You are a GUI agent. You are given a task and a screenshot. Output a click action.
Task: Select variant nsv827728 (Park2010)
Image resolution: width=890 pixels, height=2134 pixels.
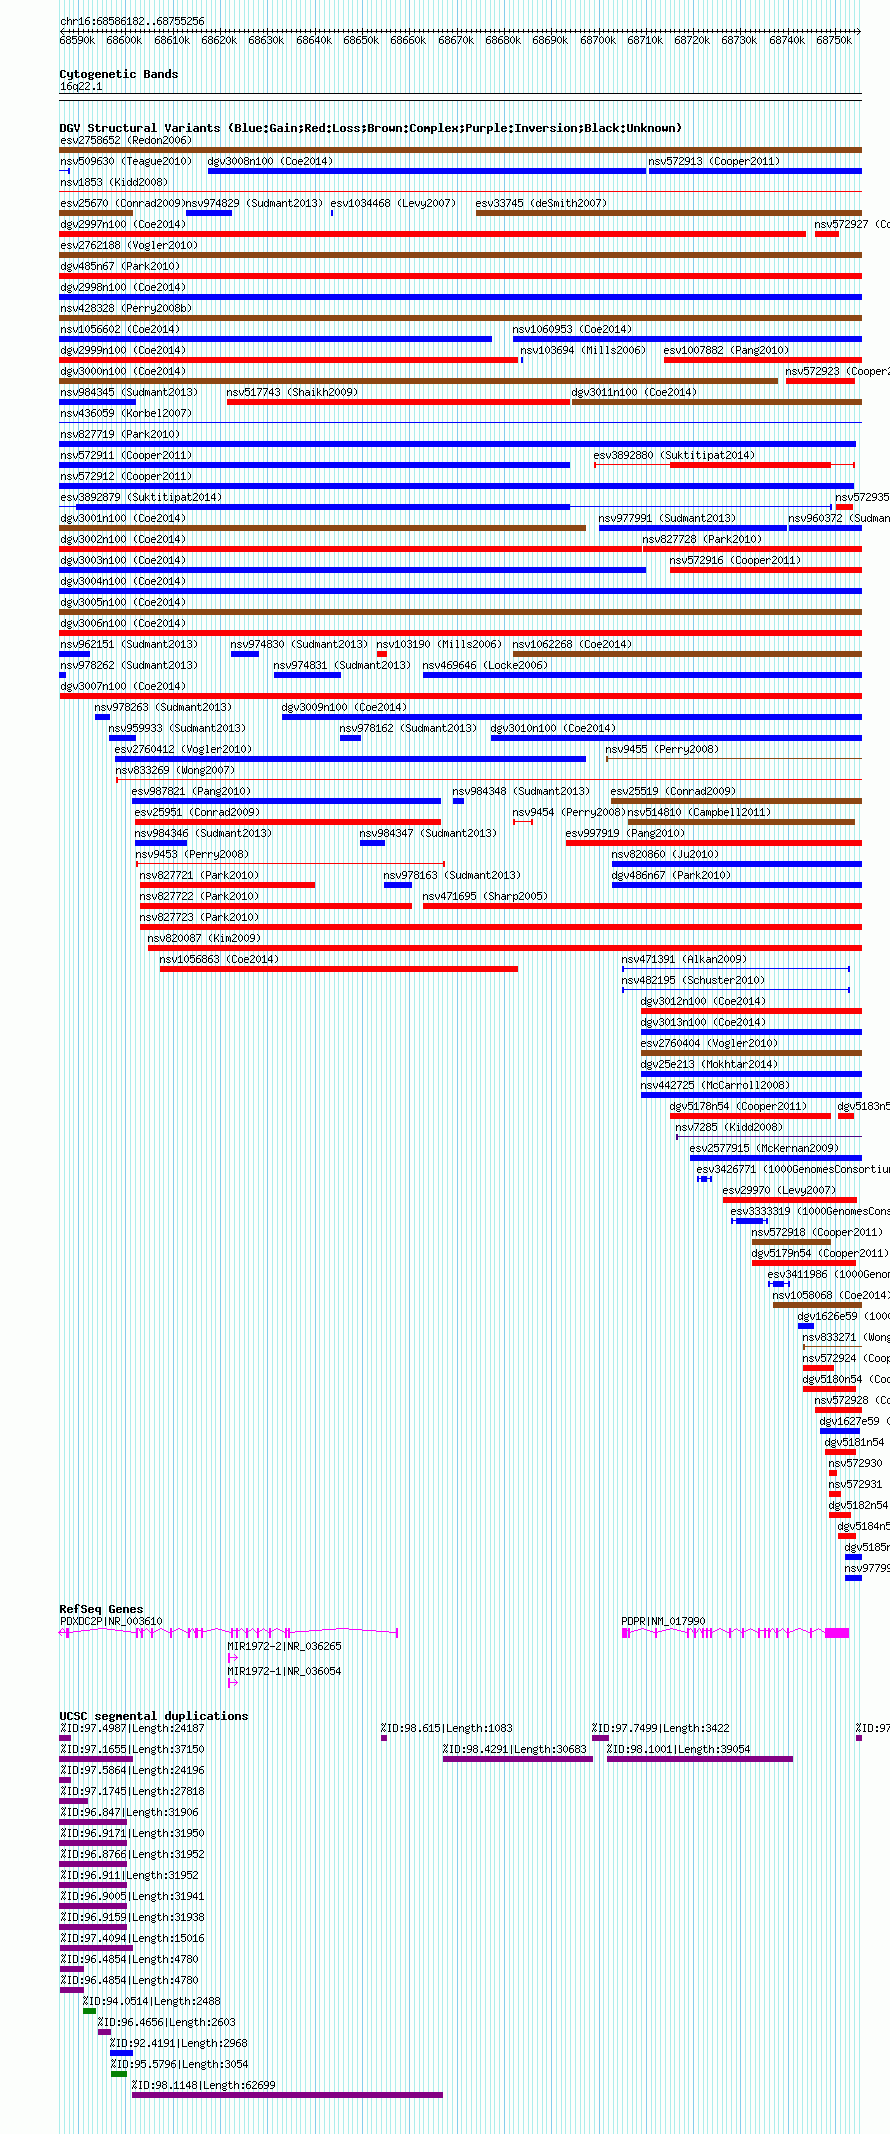click(x=702, y=540)
